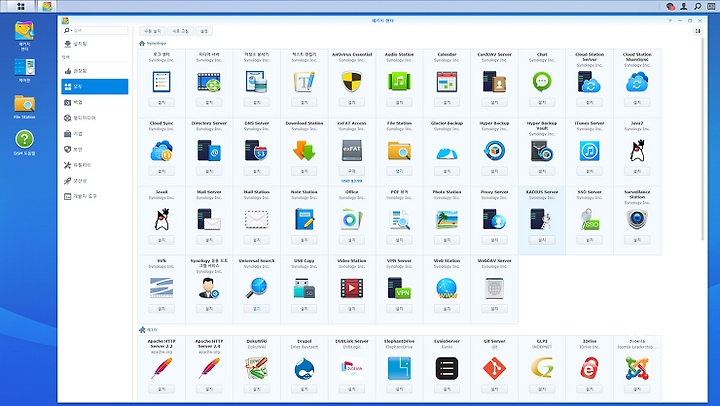Image resolution: width=720 pixels, height=406 pixels.
Task: Switch to the Package Center taskbar tab
Action: click(x=47, y=6)
